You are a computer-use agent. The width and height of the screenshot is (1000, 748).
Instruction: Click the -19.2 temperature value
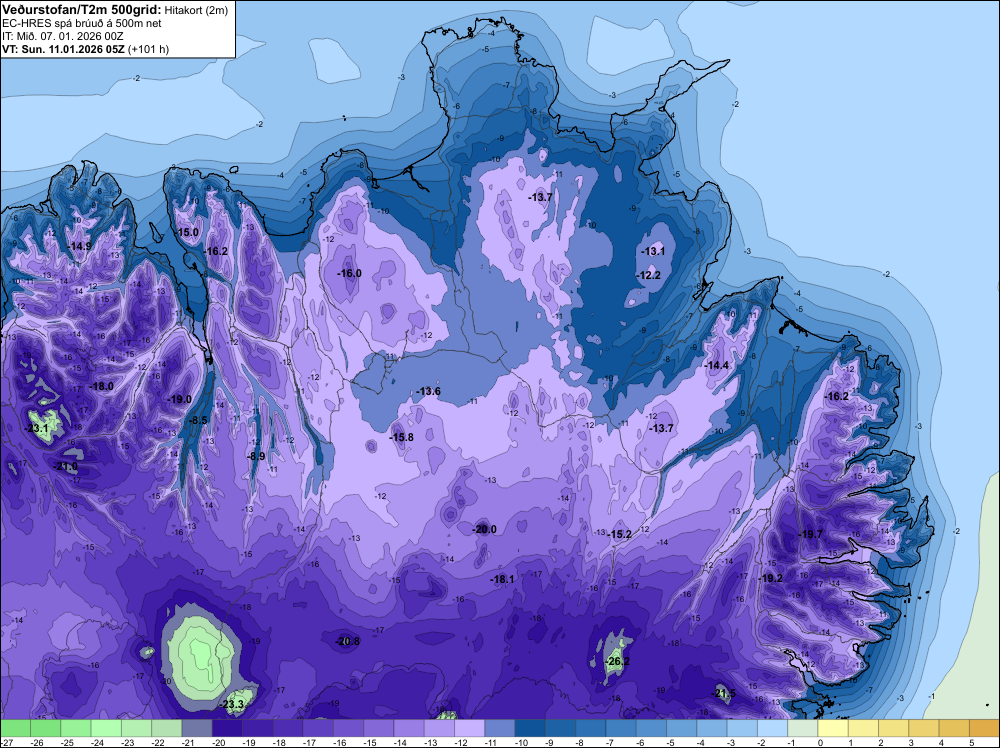(x=770, y=578)
